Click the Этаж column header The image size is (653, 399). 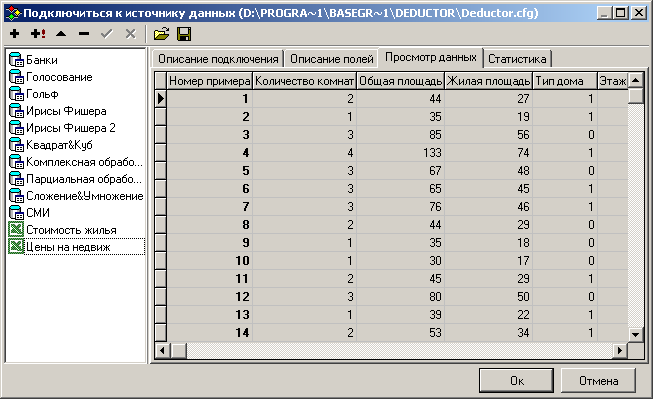click(x=613, y=81)
